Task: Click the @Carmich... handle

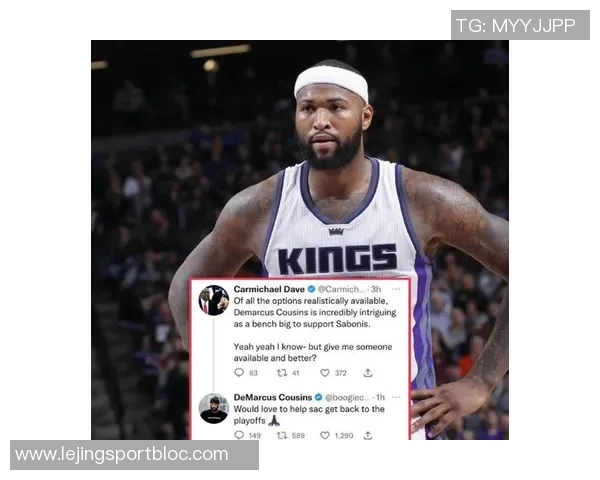Action: click(x=339, y=289)
